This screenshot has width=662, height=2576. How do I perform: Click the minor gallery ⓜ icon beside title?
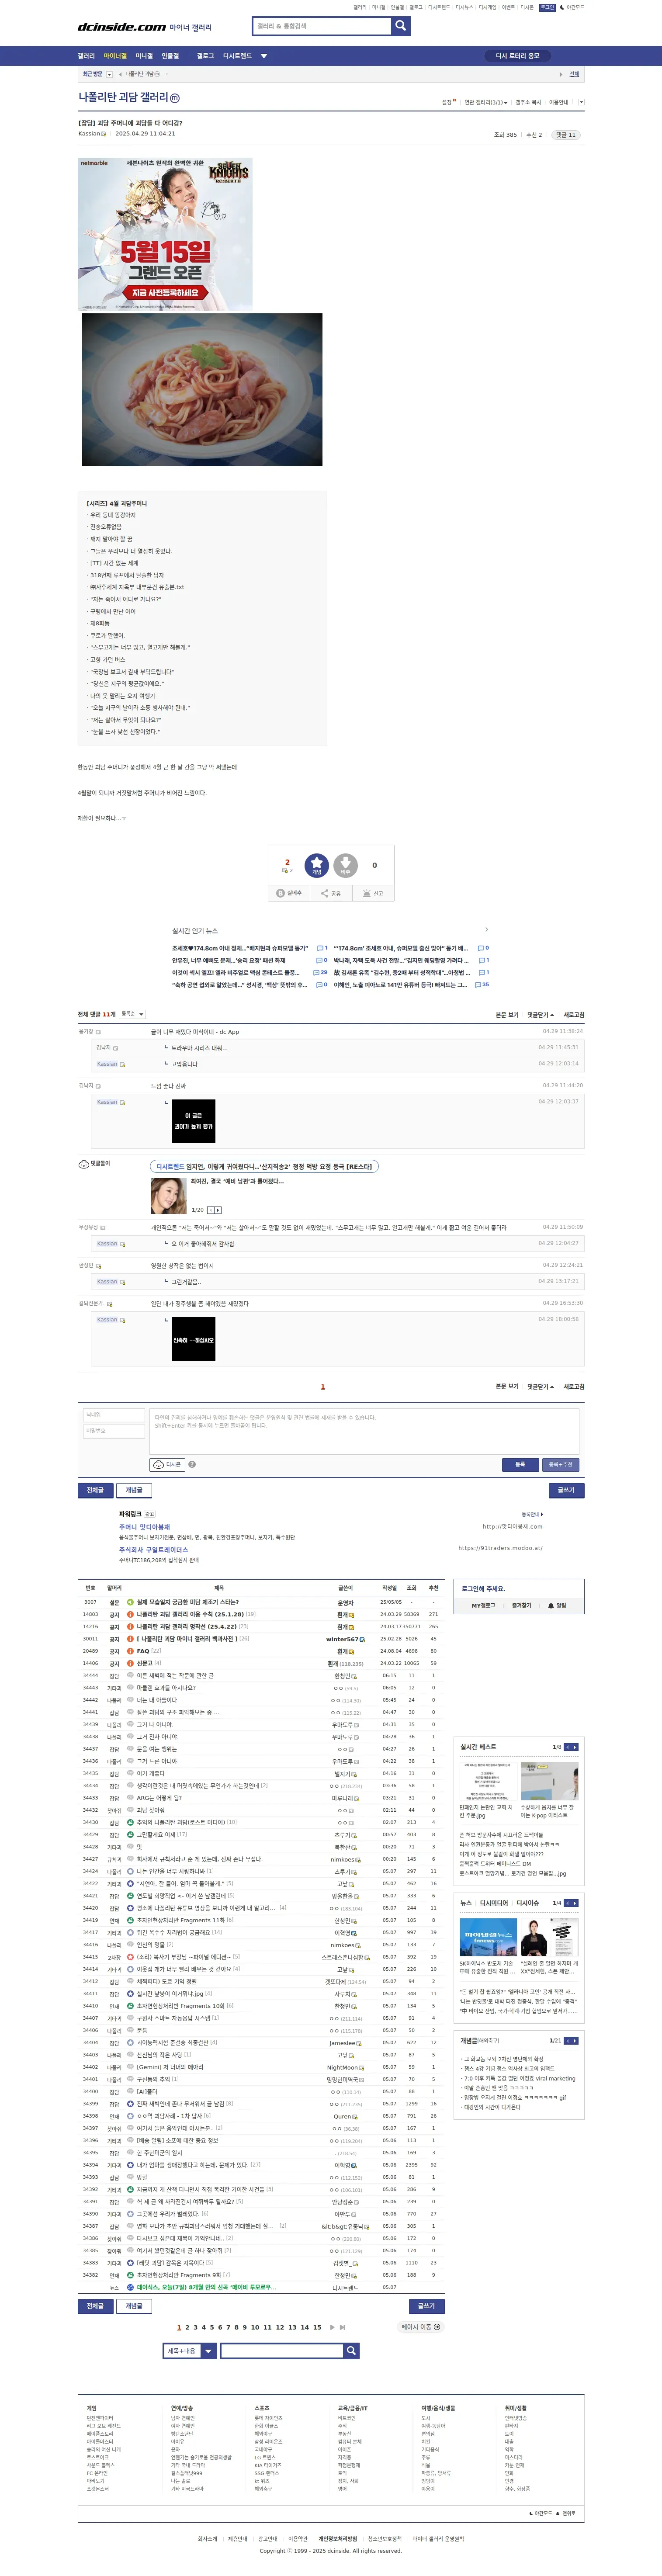pyautogui.click(x=175, y=98)
